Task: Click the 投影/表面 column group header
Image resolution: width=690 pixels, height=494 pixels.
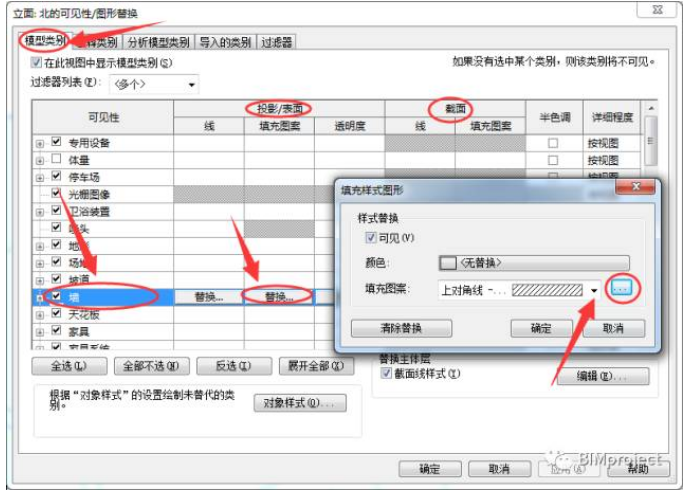Action: [x=279, y=109]
